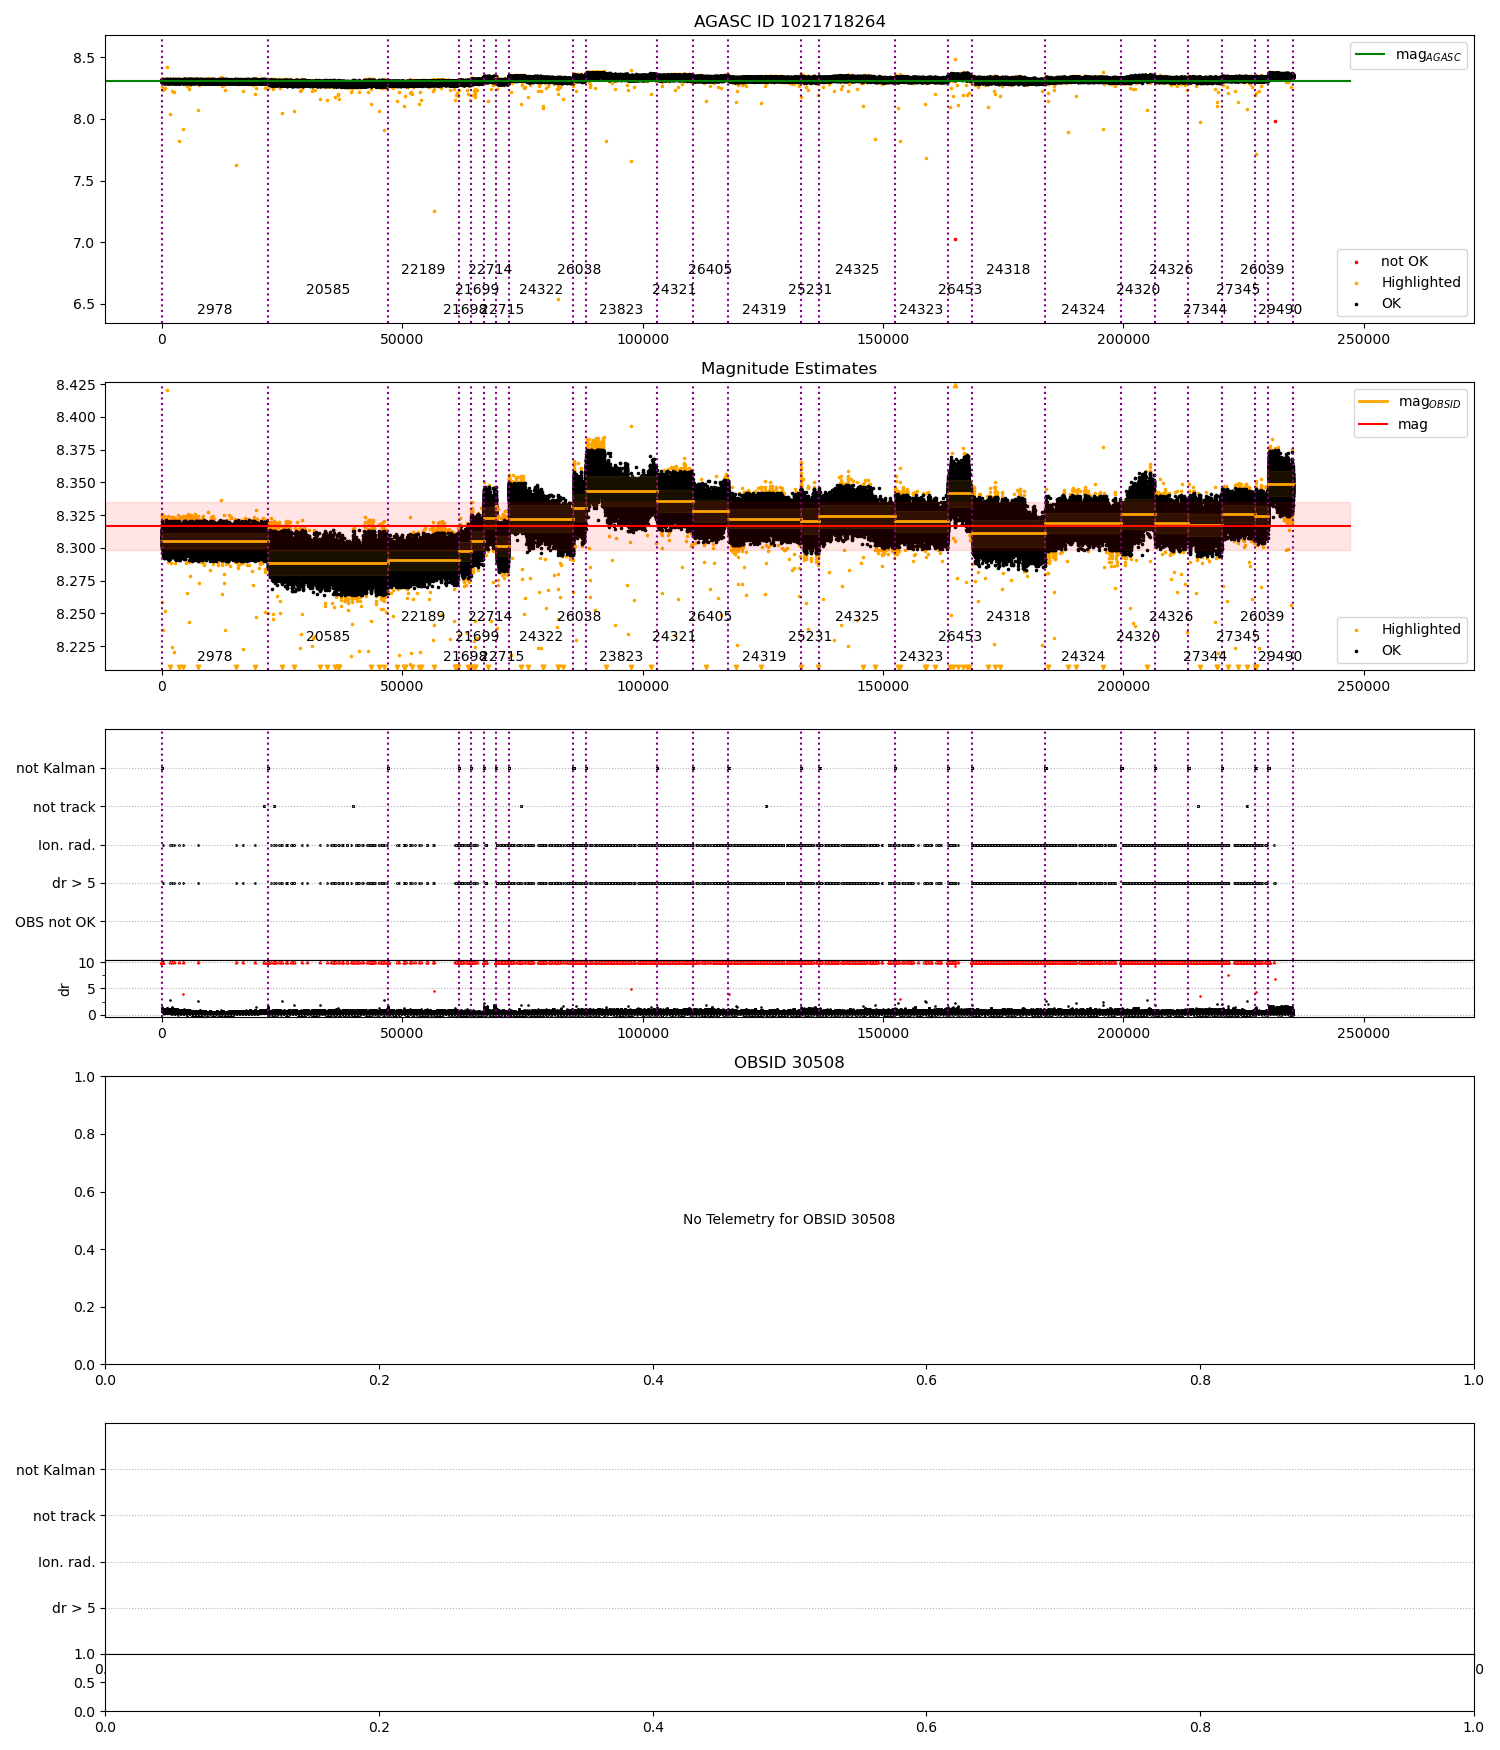Click the plot title 'AGASC ID 1021718264'
This screenshot has height=1750, width=1500.
789,22
